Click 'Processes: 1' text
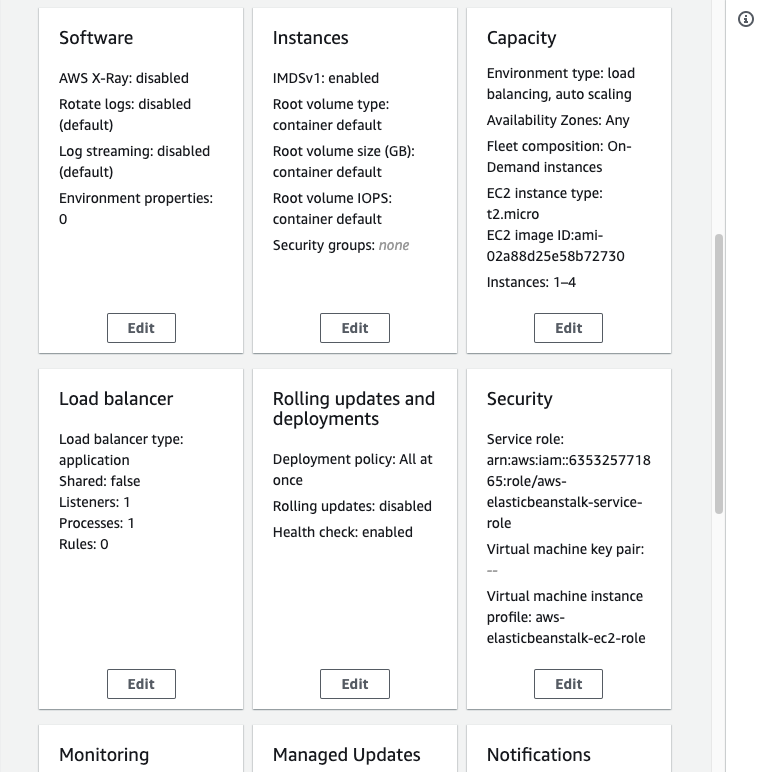The height and width of the screenshot is (772, 765). pos(96,523)
